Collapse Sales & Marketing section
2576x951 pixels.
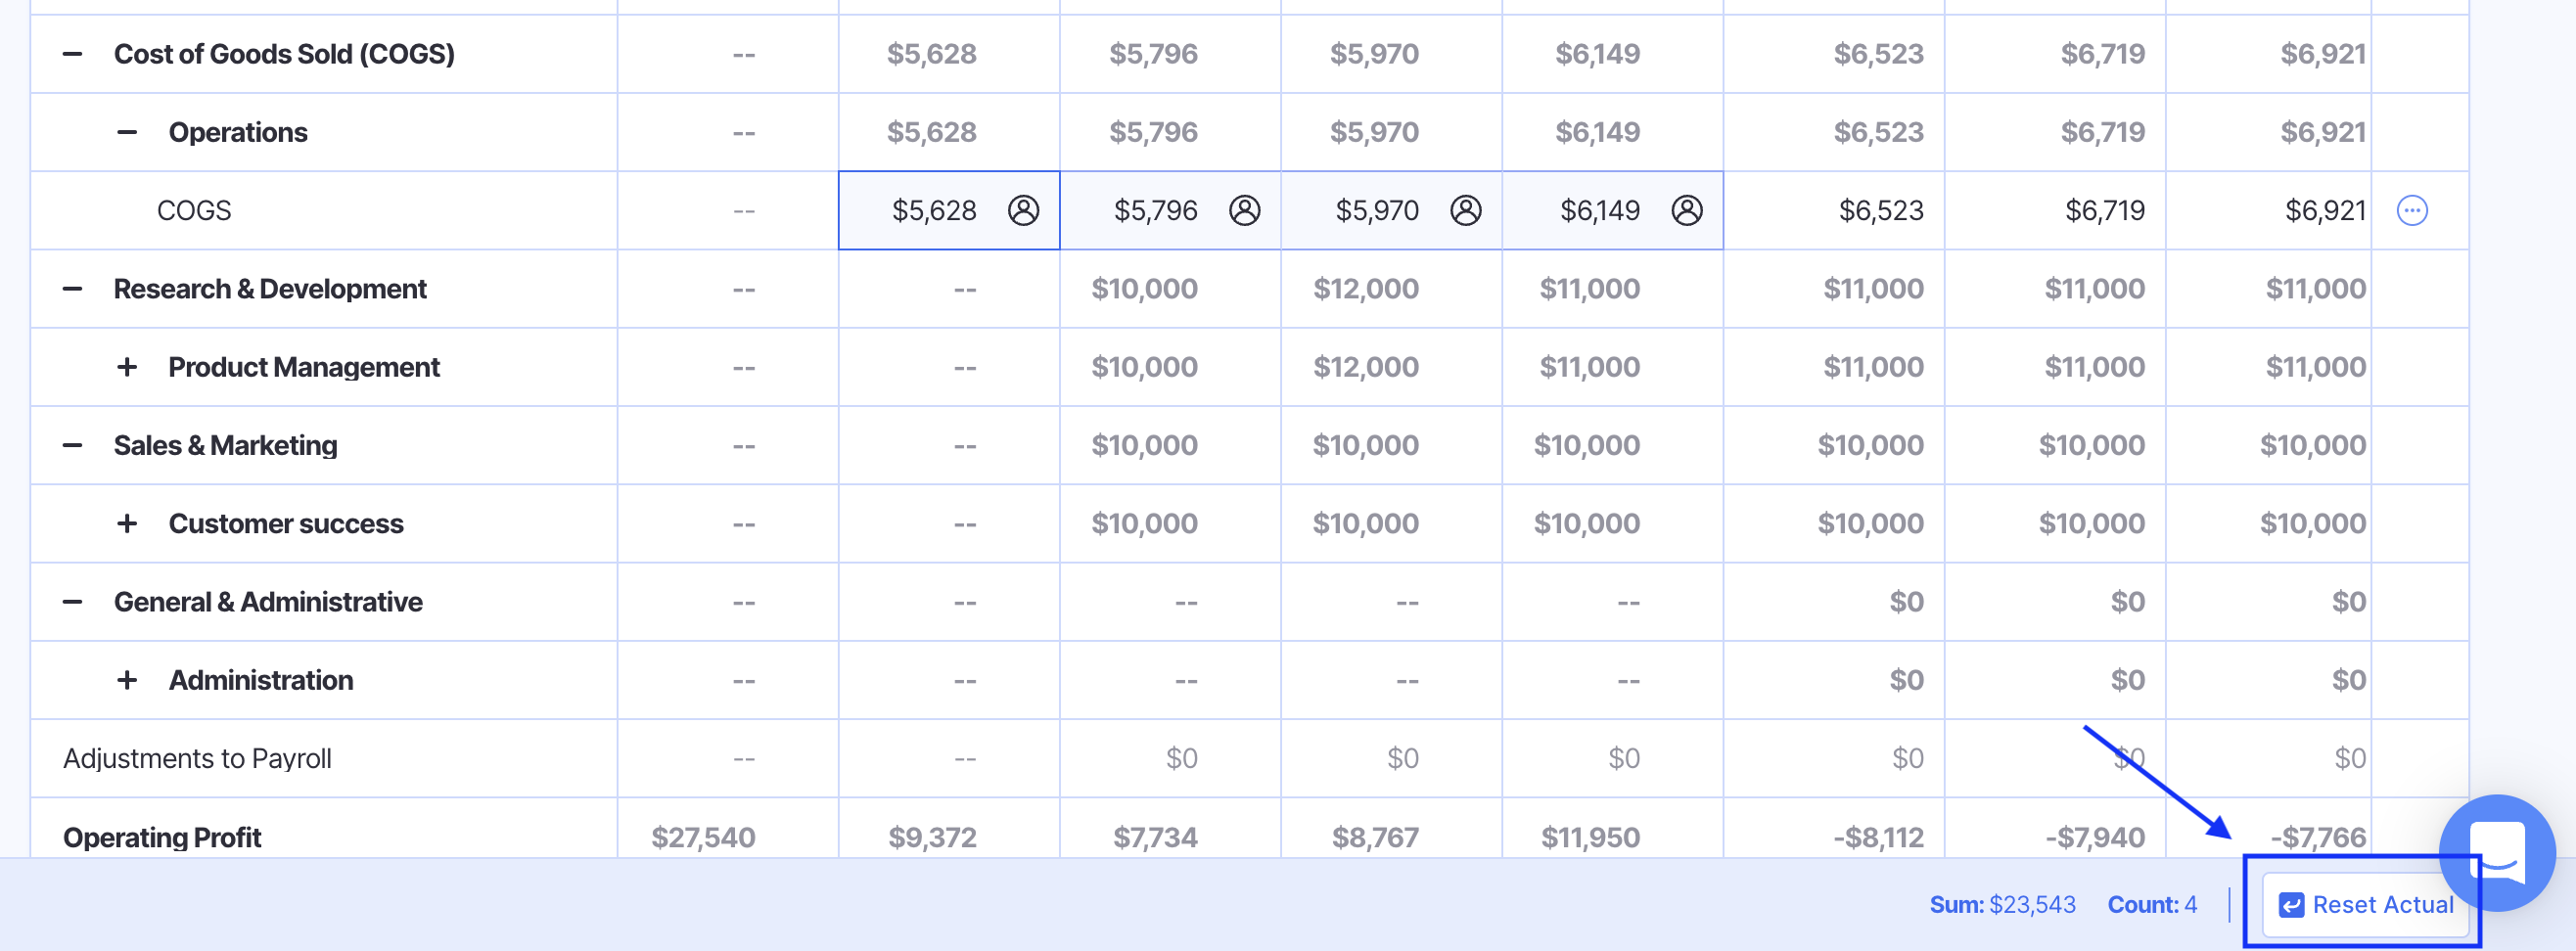coord(72,445)
